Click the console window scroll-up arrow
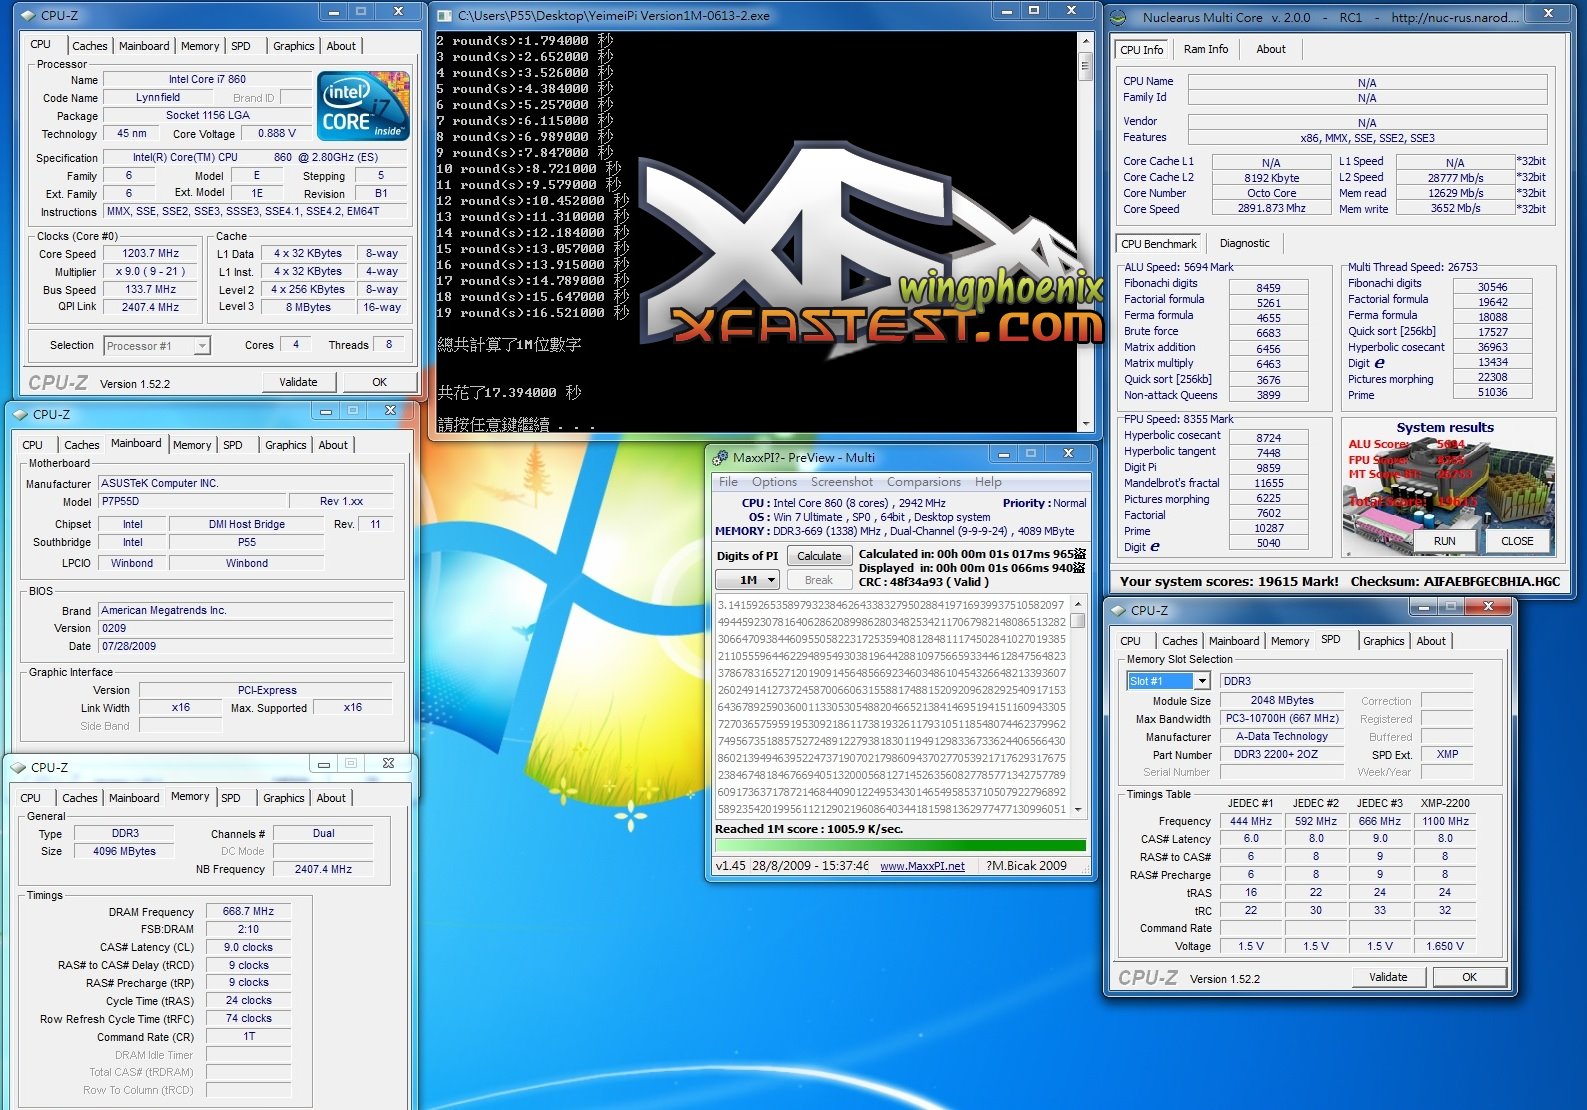Viewport: 1587px width, 1110px height. [x=1085, y=41]
